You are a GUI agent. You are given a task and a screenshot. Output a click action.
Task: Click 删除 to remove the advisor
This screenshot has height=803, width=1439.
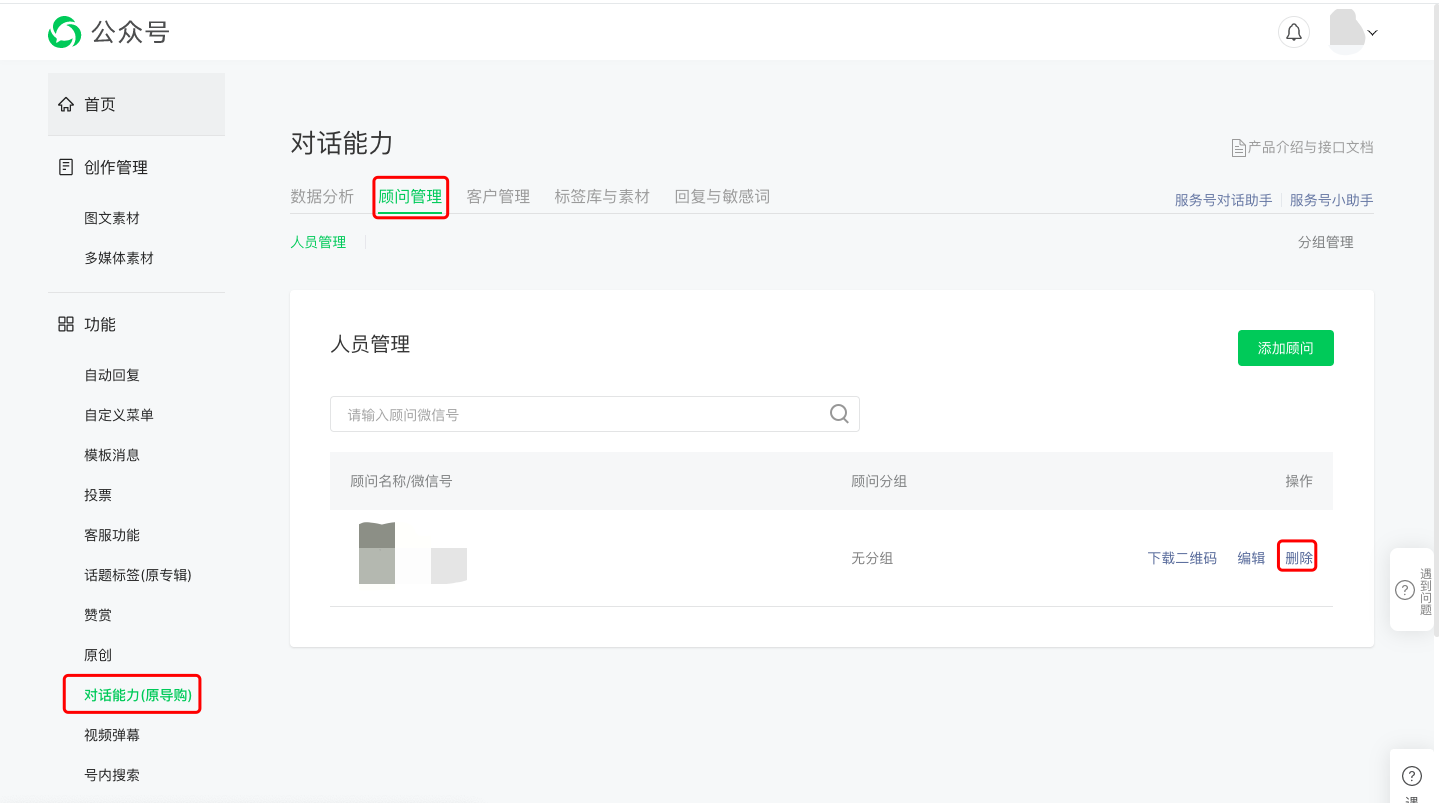[x=1297, y=557]
